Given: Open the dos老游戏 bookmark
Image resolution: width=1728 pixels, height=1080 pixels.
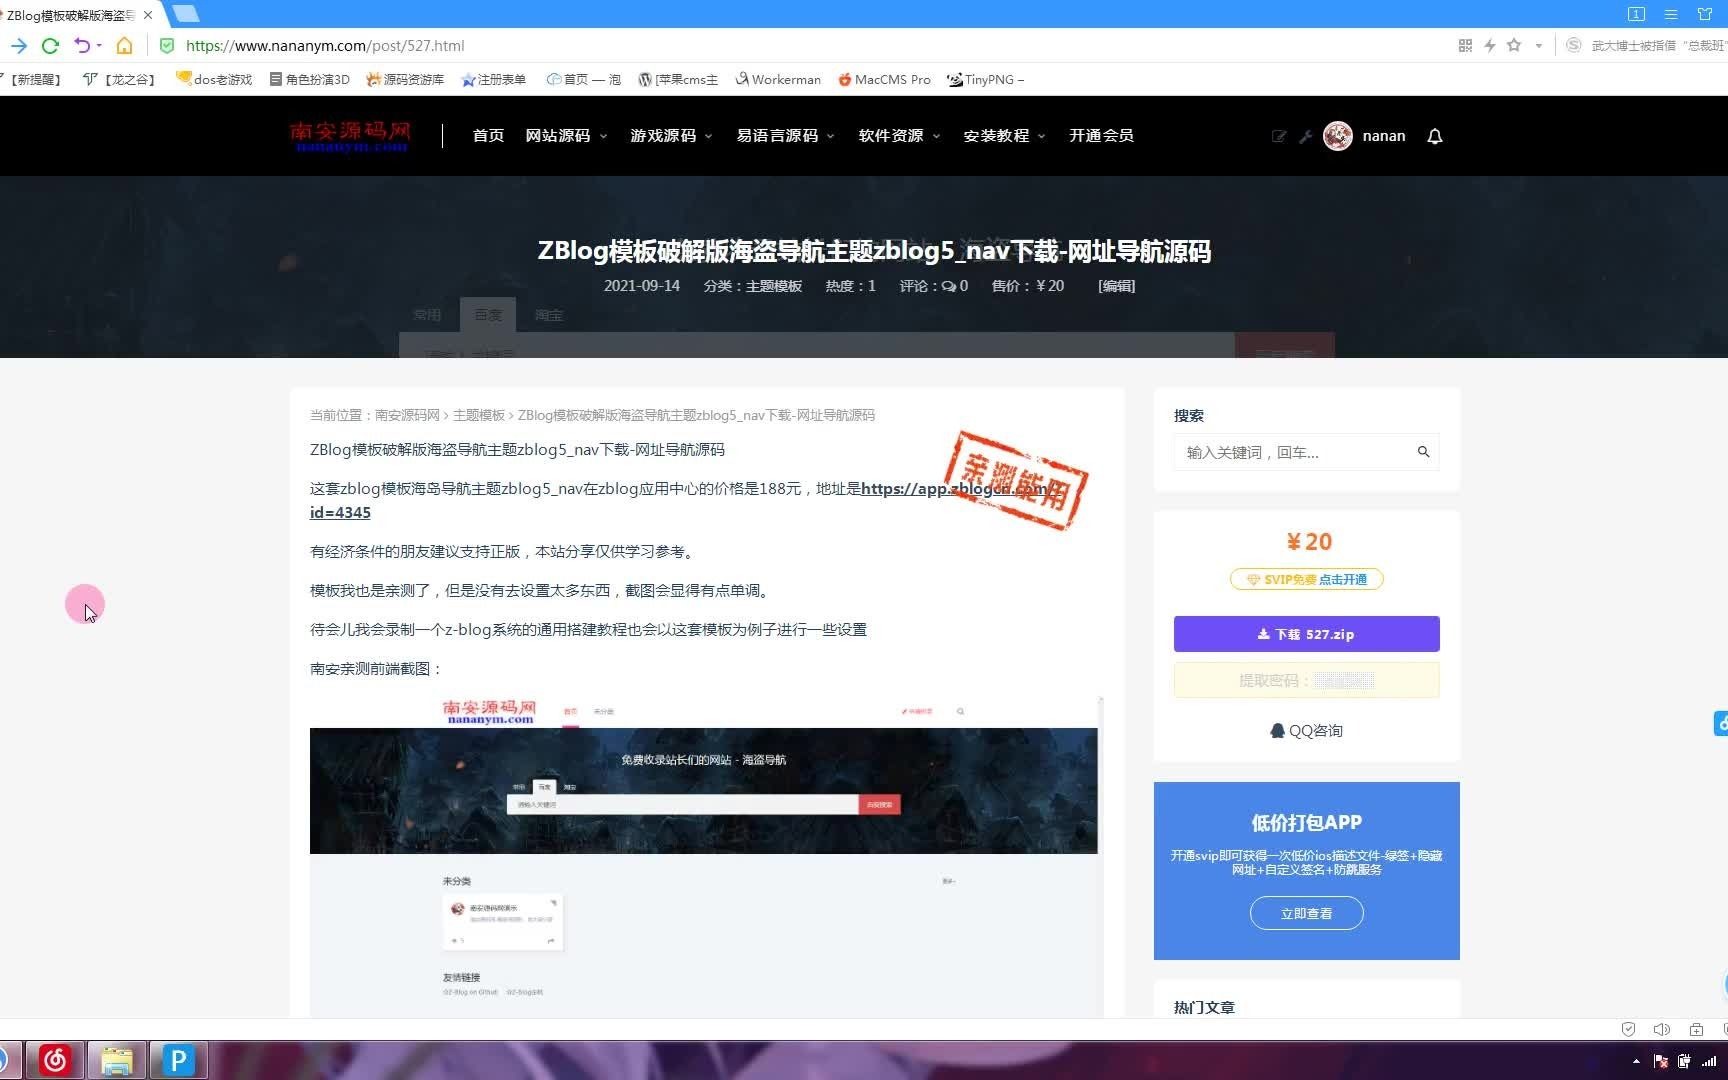Looking at the screenshot, I should point(214,80).
